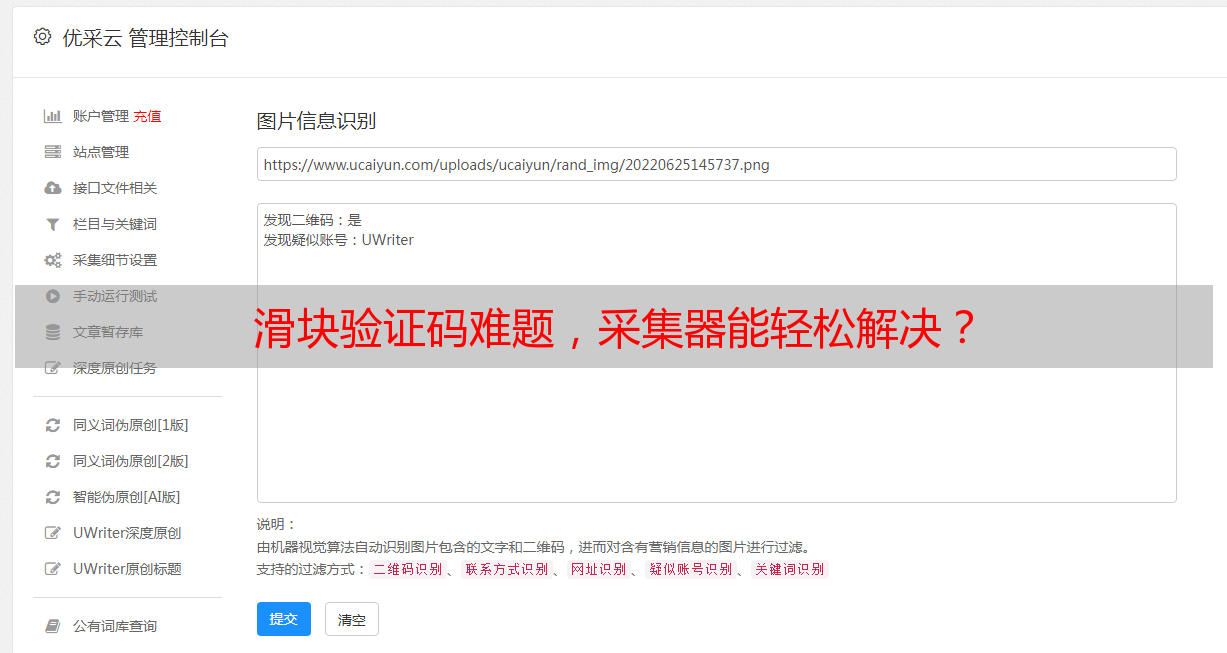This screenshot has width=1227, height=653.
Task: Click the 网址识别 tag
Action: coord(598,569)
